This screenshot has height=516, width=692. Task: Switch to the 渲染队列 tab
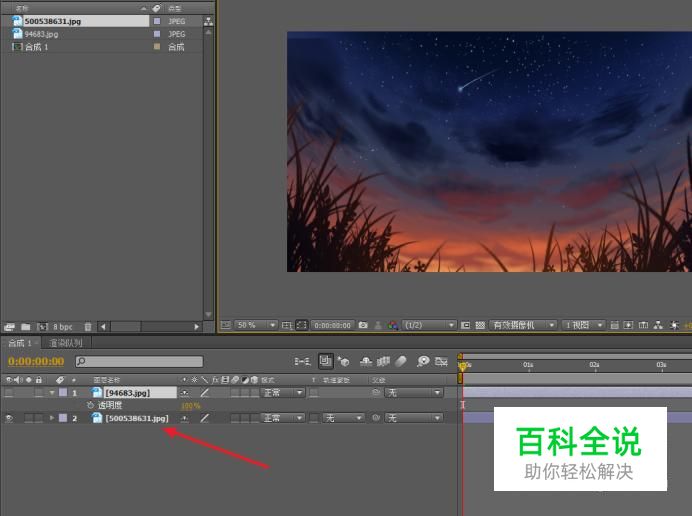pos(66,343)
